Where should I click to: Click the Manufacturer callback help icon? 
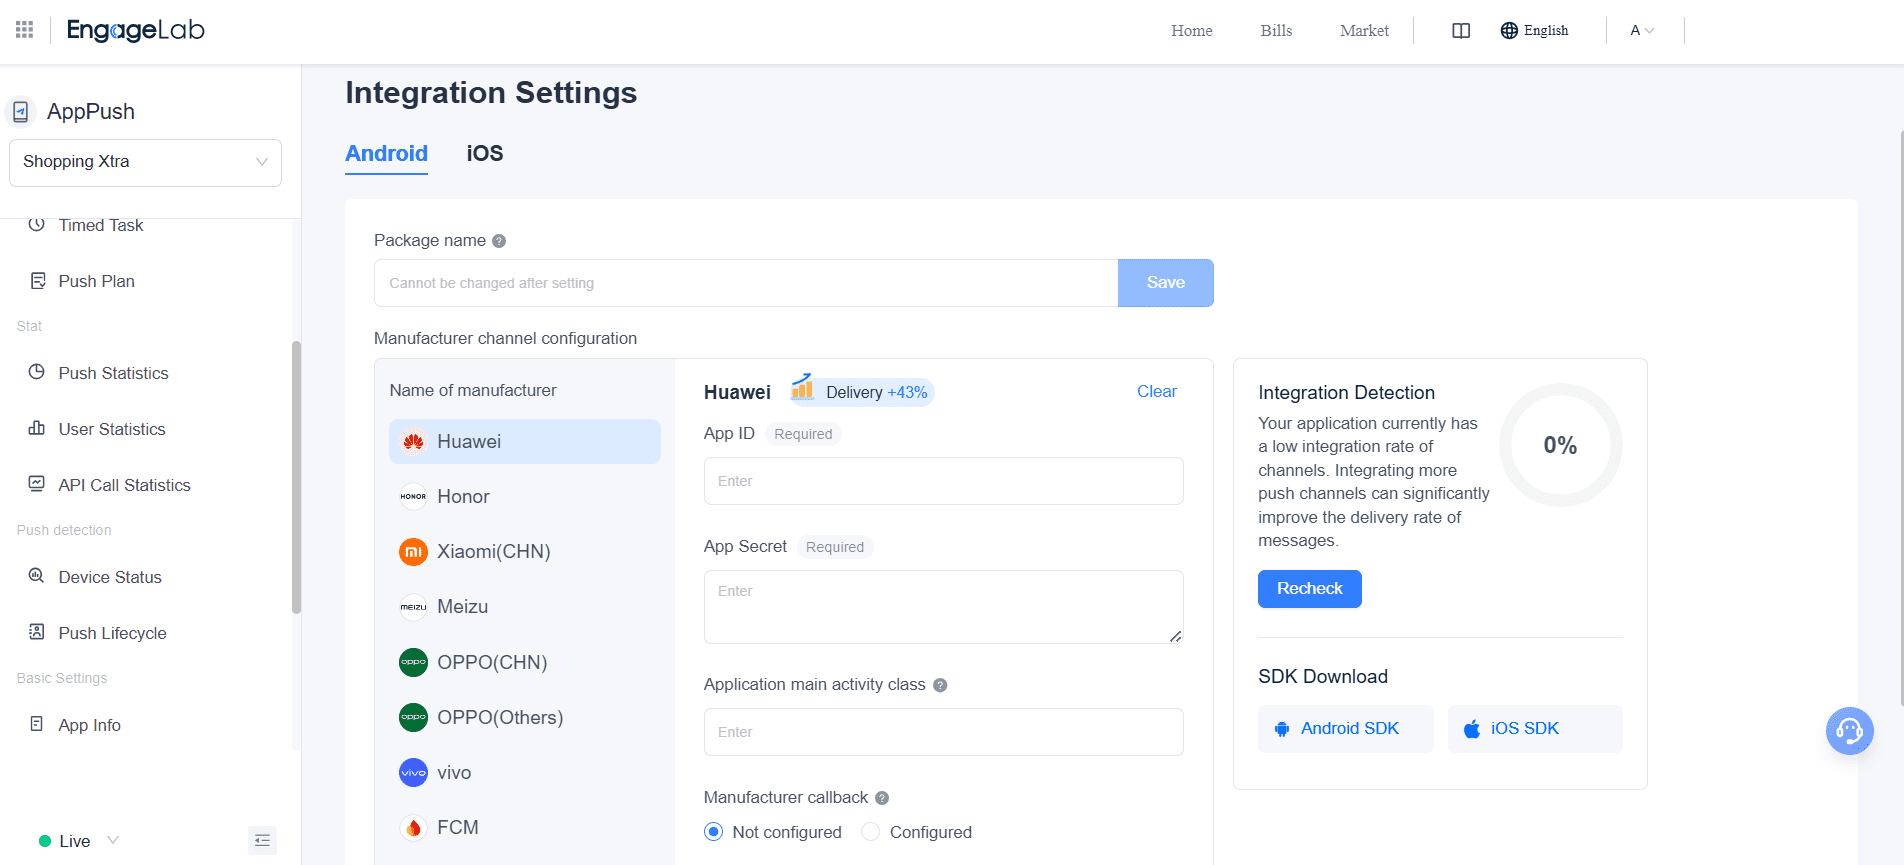click(882, 798)
